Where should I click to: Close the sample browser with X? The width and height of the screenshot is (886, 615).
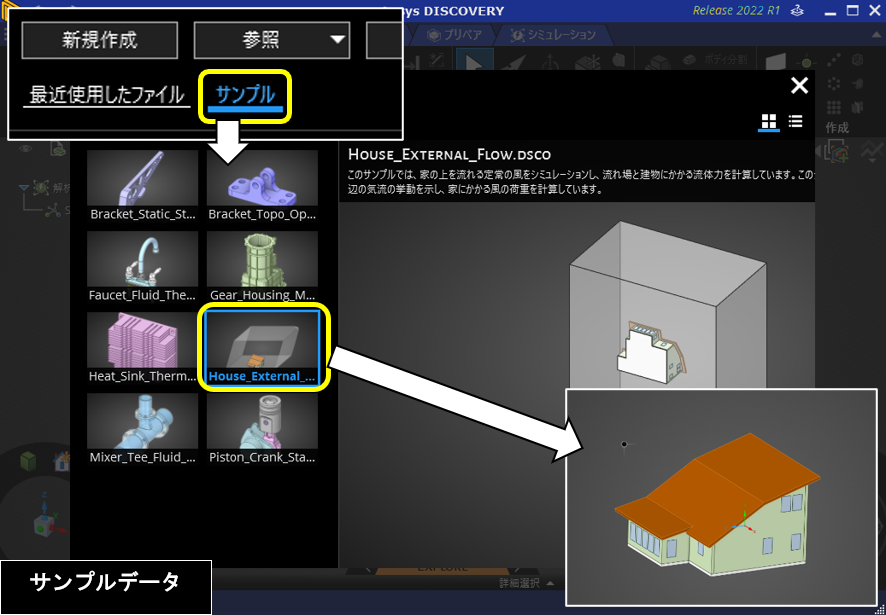[x=800, y=86]
